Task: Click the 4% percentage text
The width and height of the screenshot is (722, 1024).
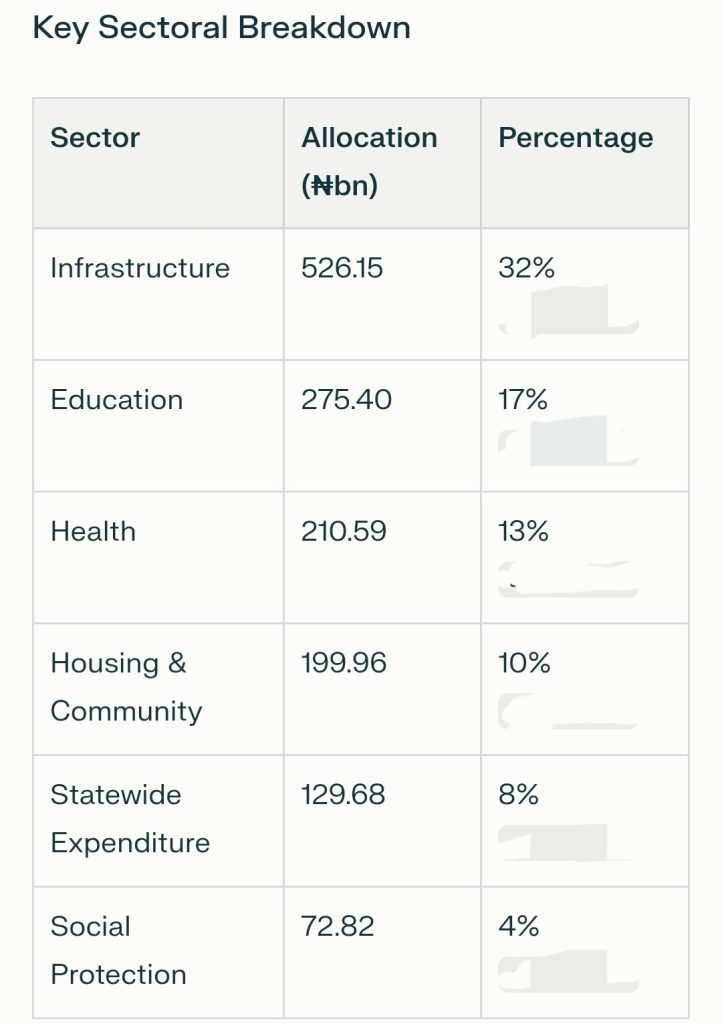Action: pyautogui.click(x=519, y=926)
